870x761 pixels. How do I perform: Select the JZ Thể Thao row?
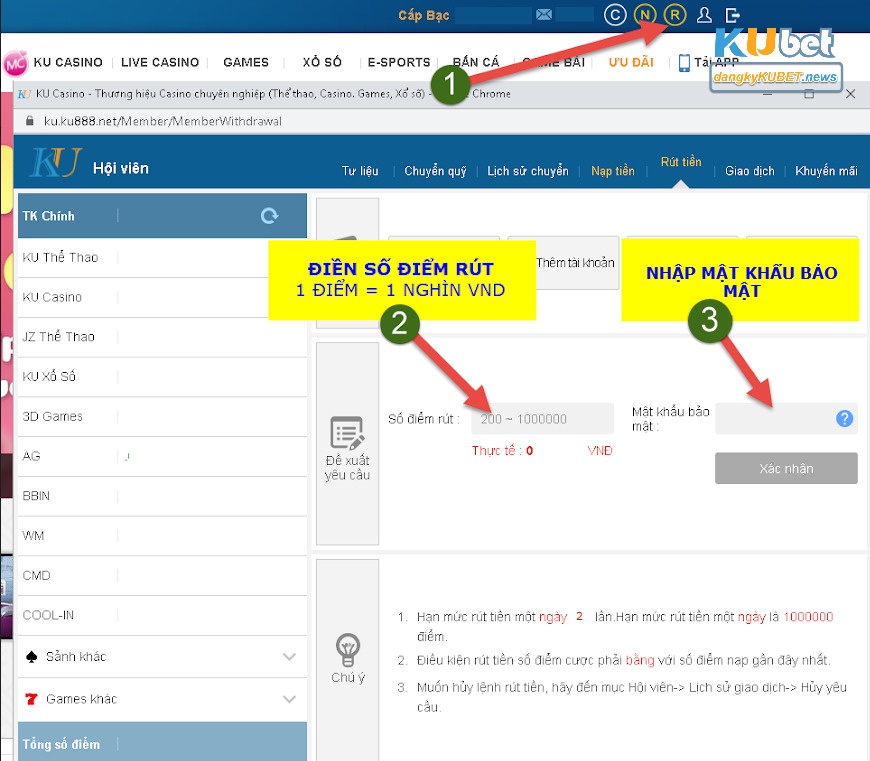tap(162, 337)
